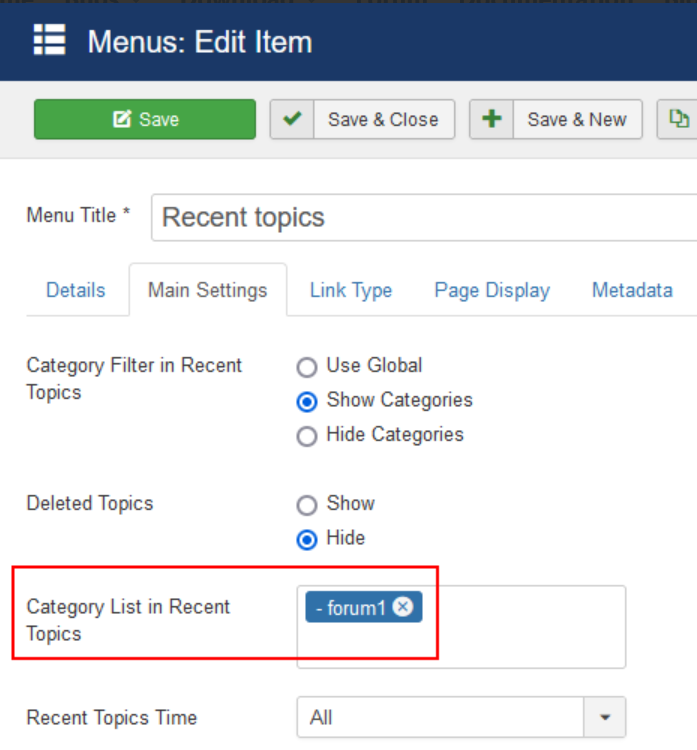Image resolution: width=697 pixels, height=750 pixels.
Task: Choose the Show Categories radio option
Action: [308, 401]
